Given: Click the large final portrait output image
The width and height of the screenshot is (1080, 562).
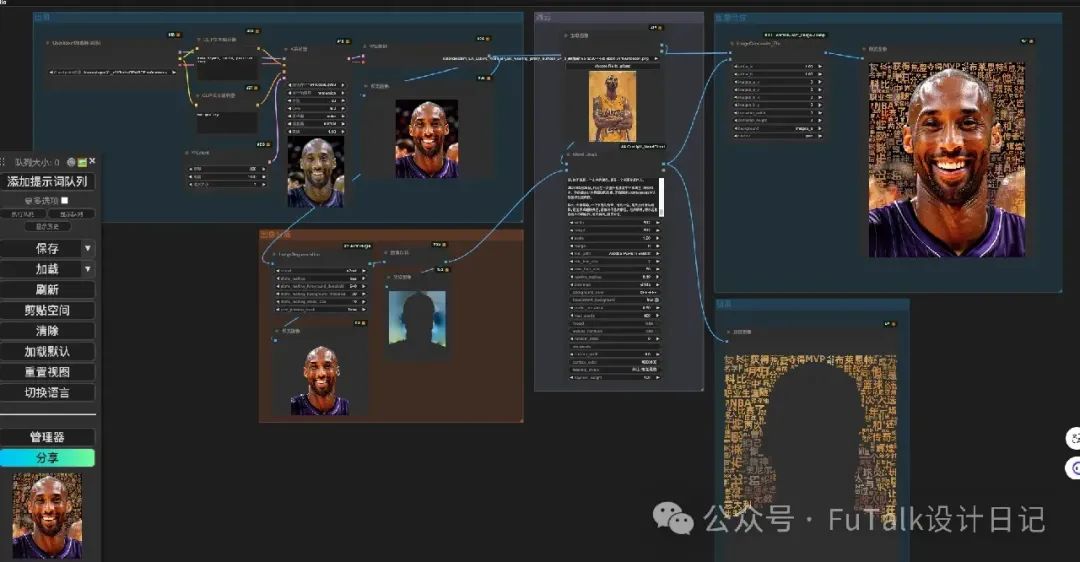Looking at the screenshot, I should 946,160.
